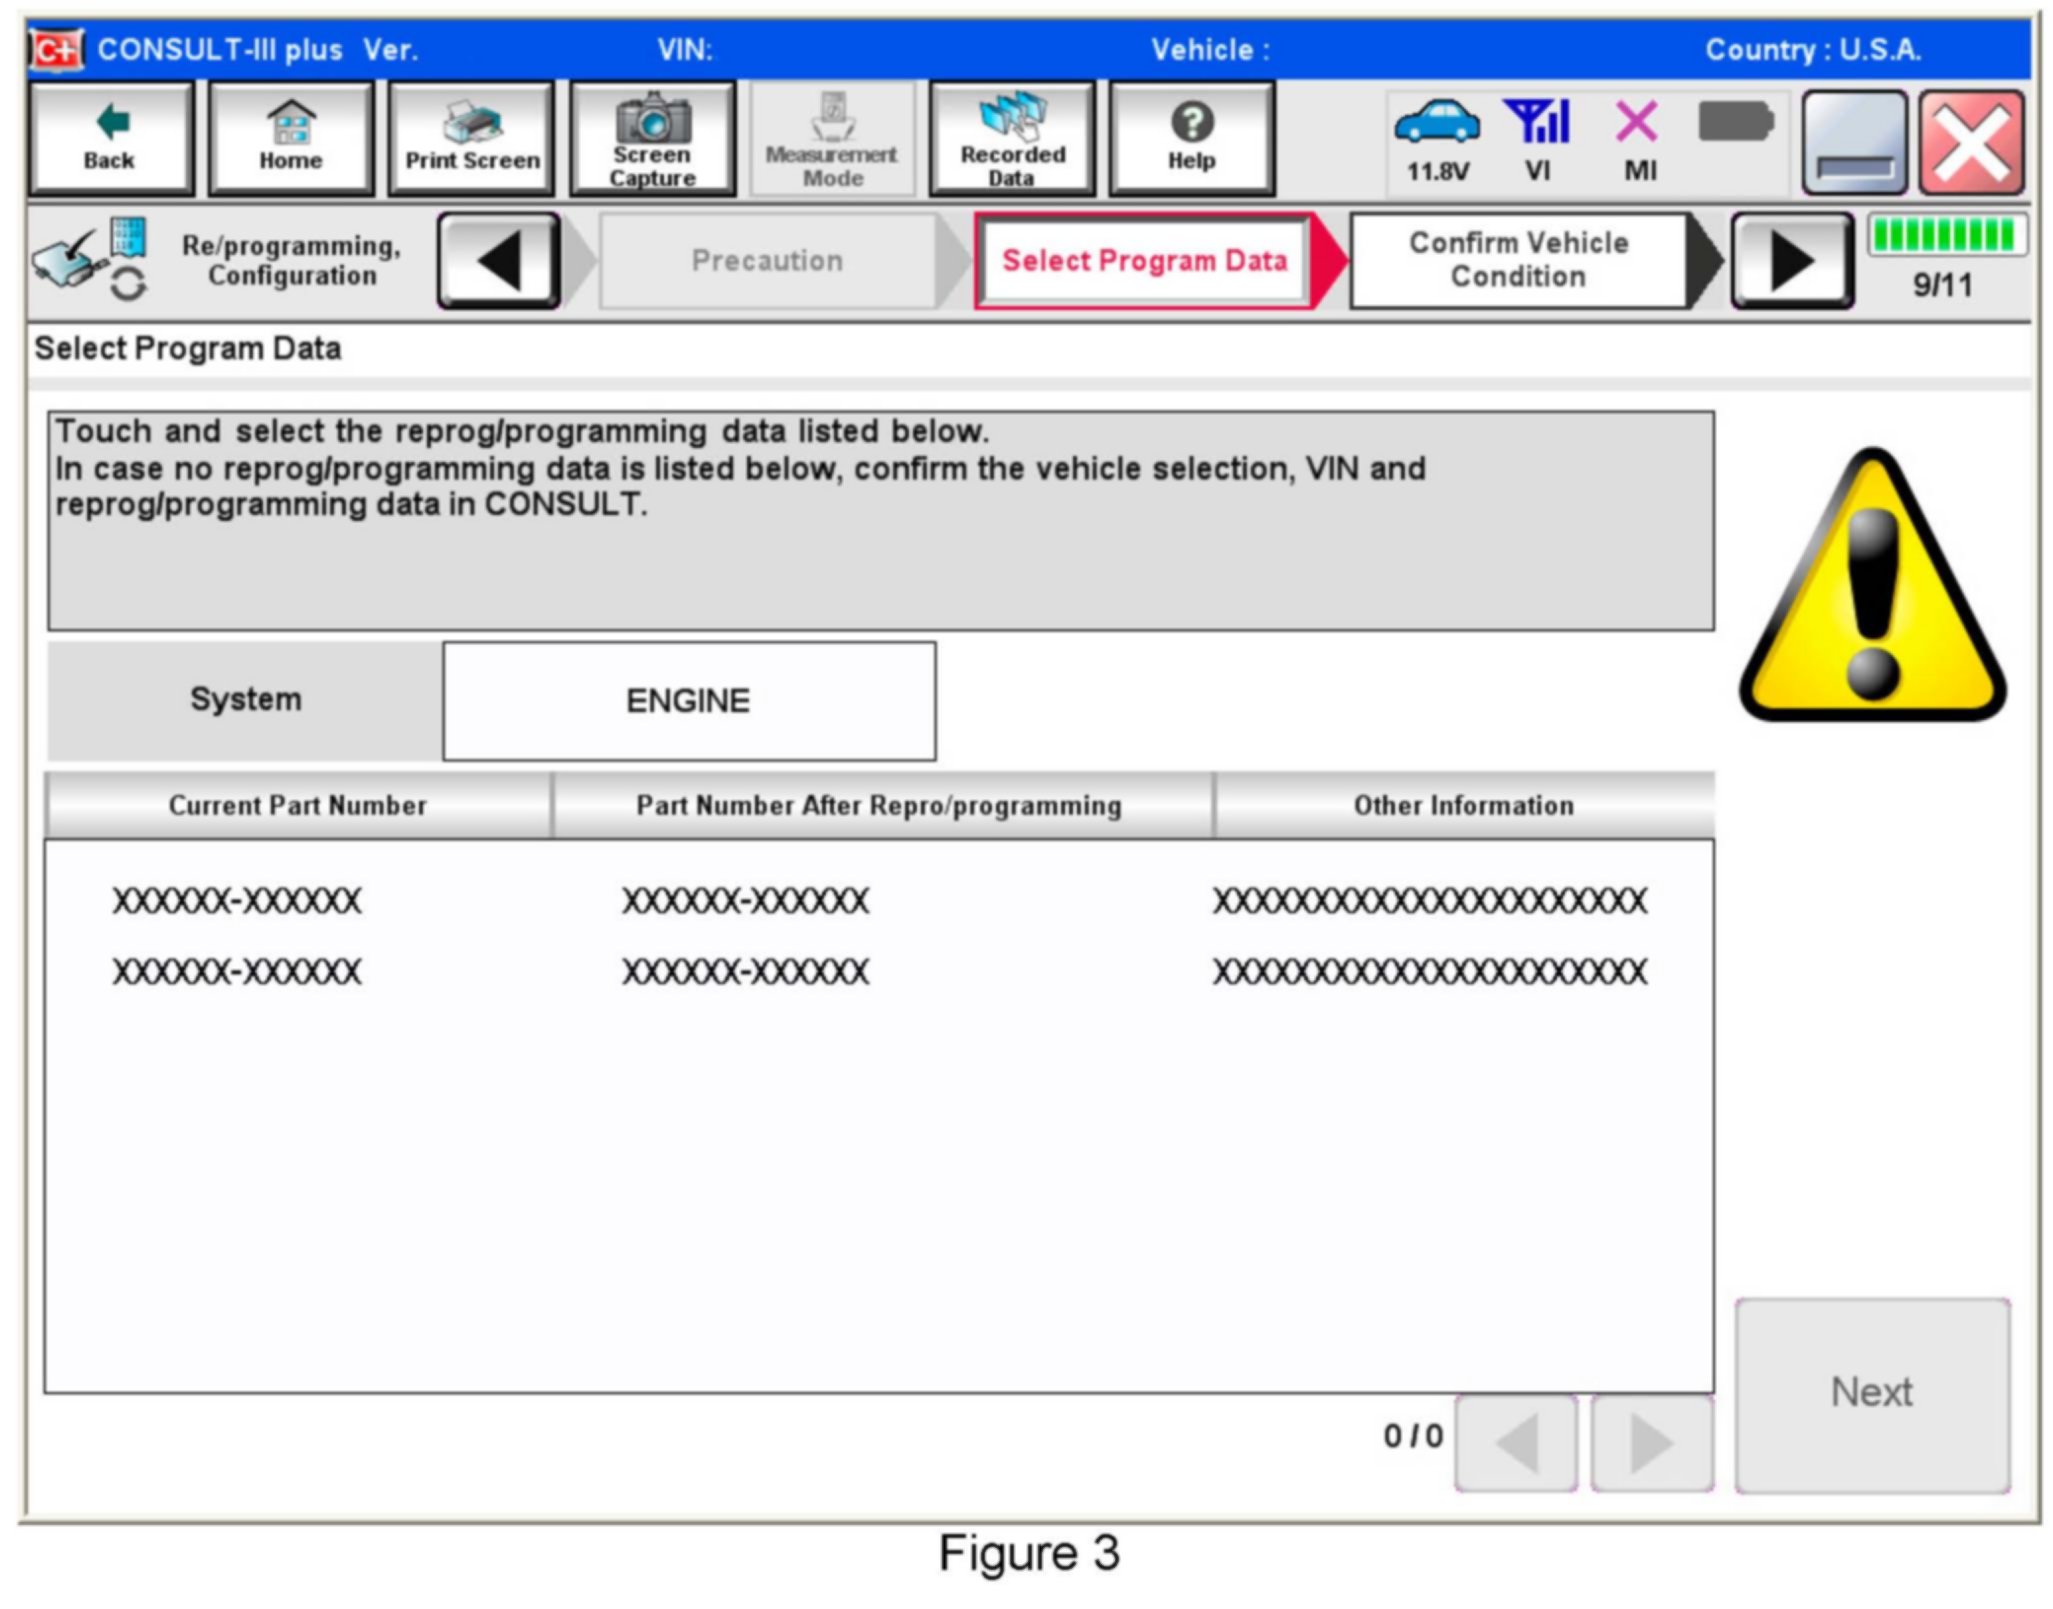Go to previous wizard step arrow

499,260
